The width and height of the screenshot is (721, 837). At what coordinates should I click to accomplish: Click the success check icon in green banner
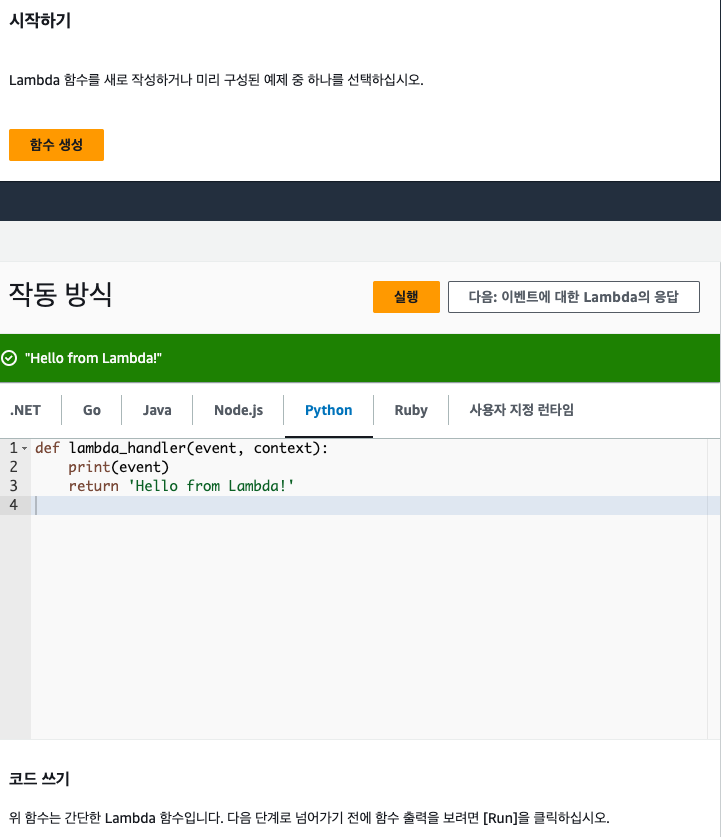9,358
